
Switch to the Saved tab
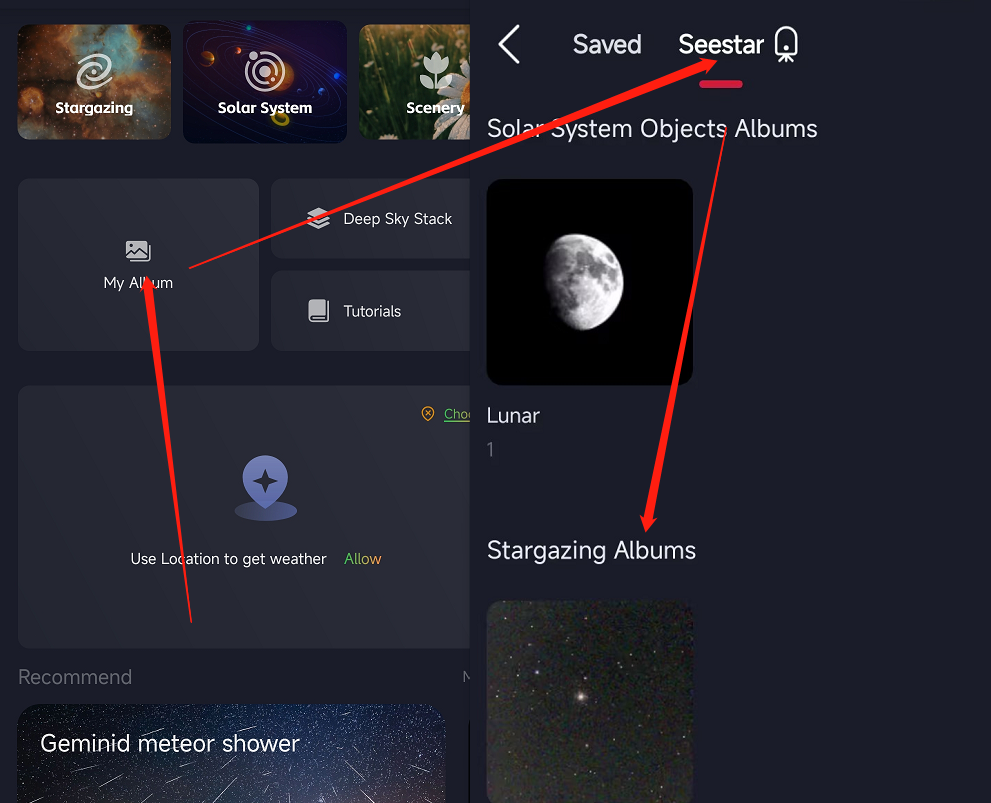pyautogui.click(x=607, y=44)
